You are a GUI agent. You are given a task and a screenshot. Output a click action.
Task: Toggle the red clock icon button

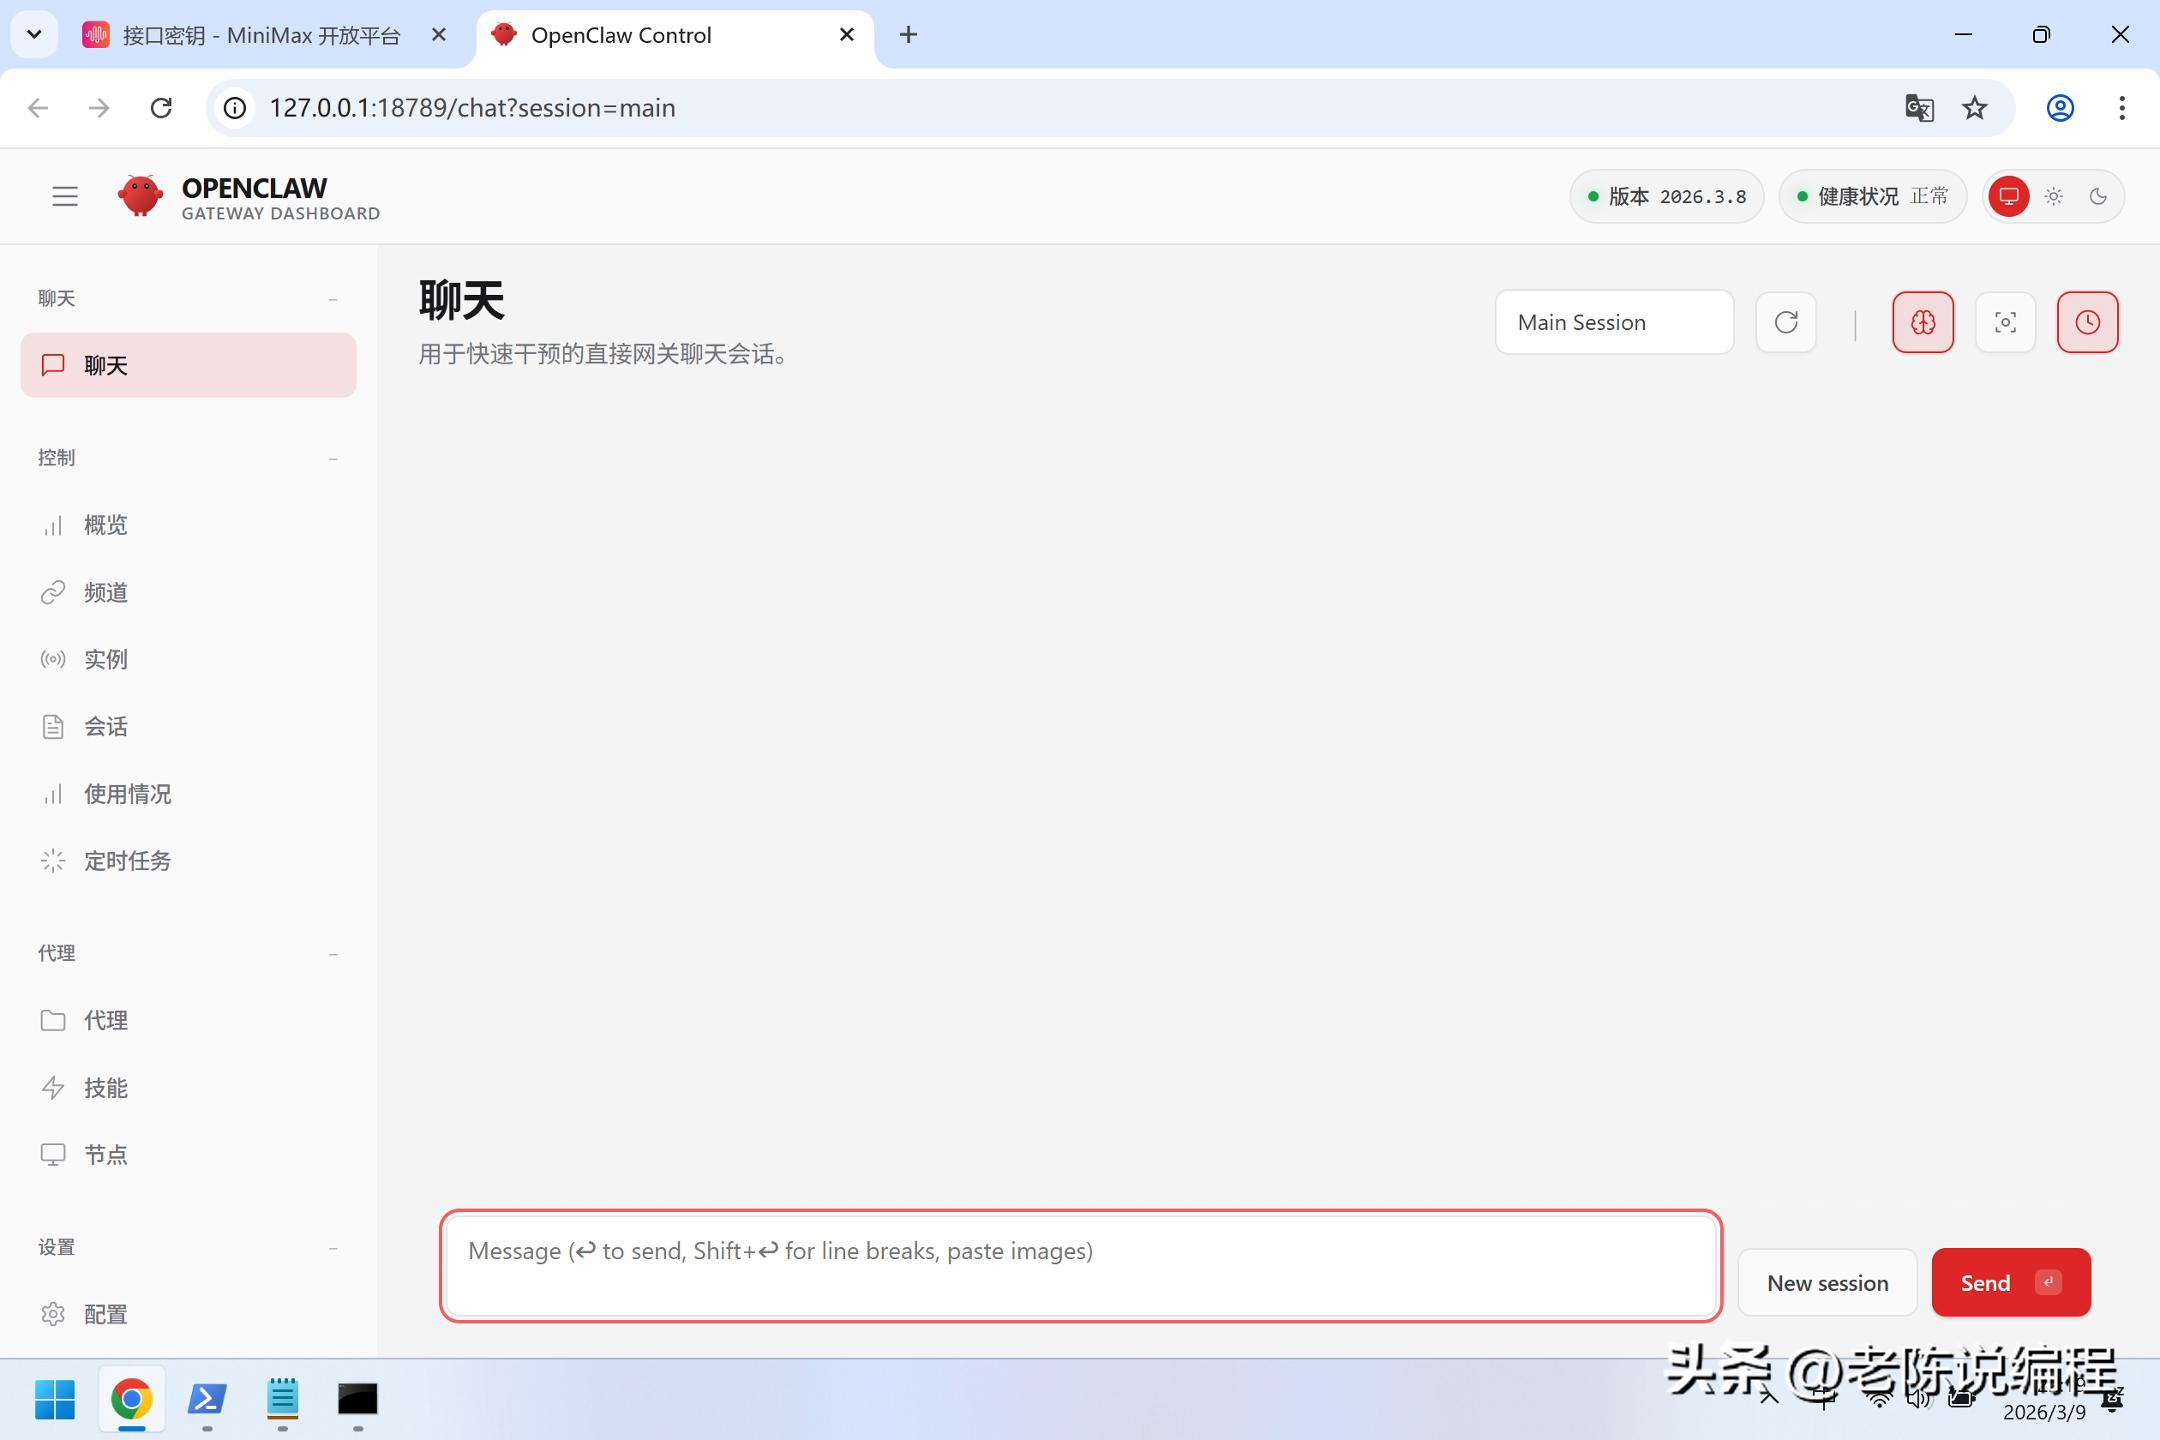(x=2087, y=322)
